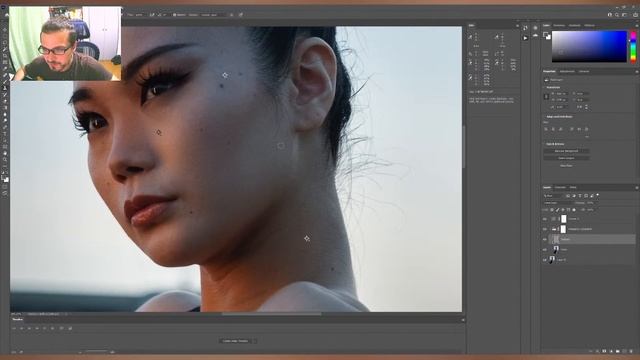
Task: Select the Crop tool
Action: (x=5, y=56)
